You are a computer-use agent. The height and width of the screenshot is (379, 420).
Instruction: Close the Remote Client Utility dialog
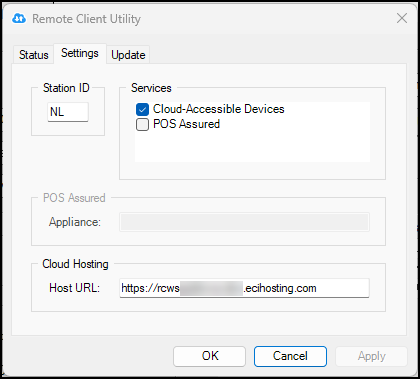tap(402, 18)
